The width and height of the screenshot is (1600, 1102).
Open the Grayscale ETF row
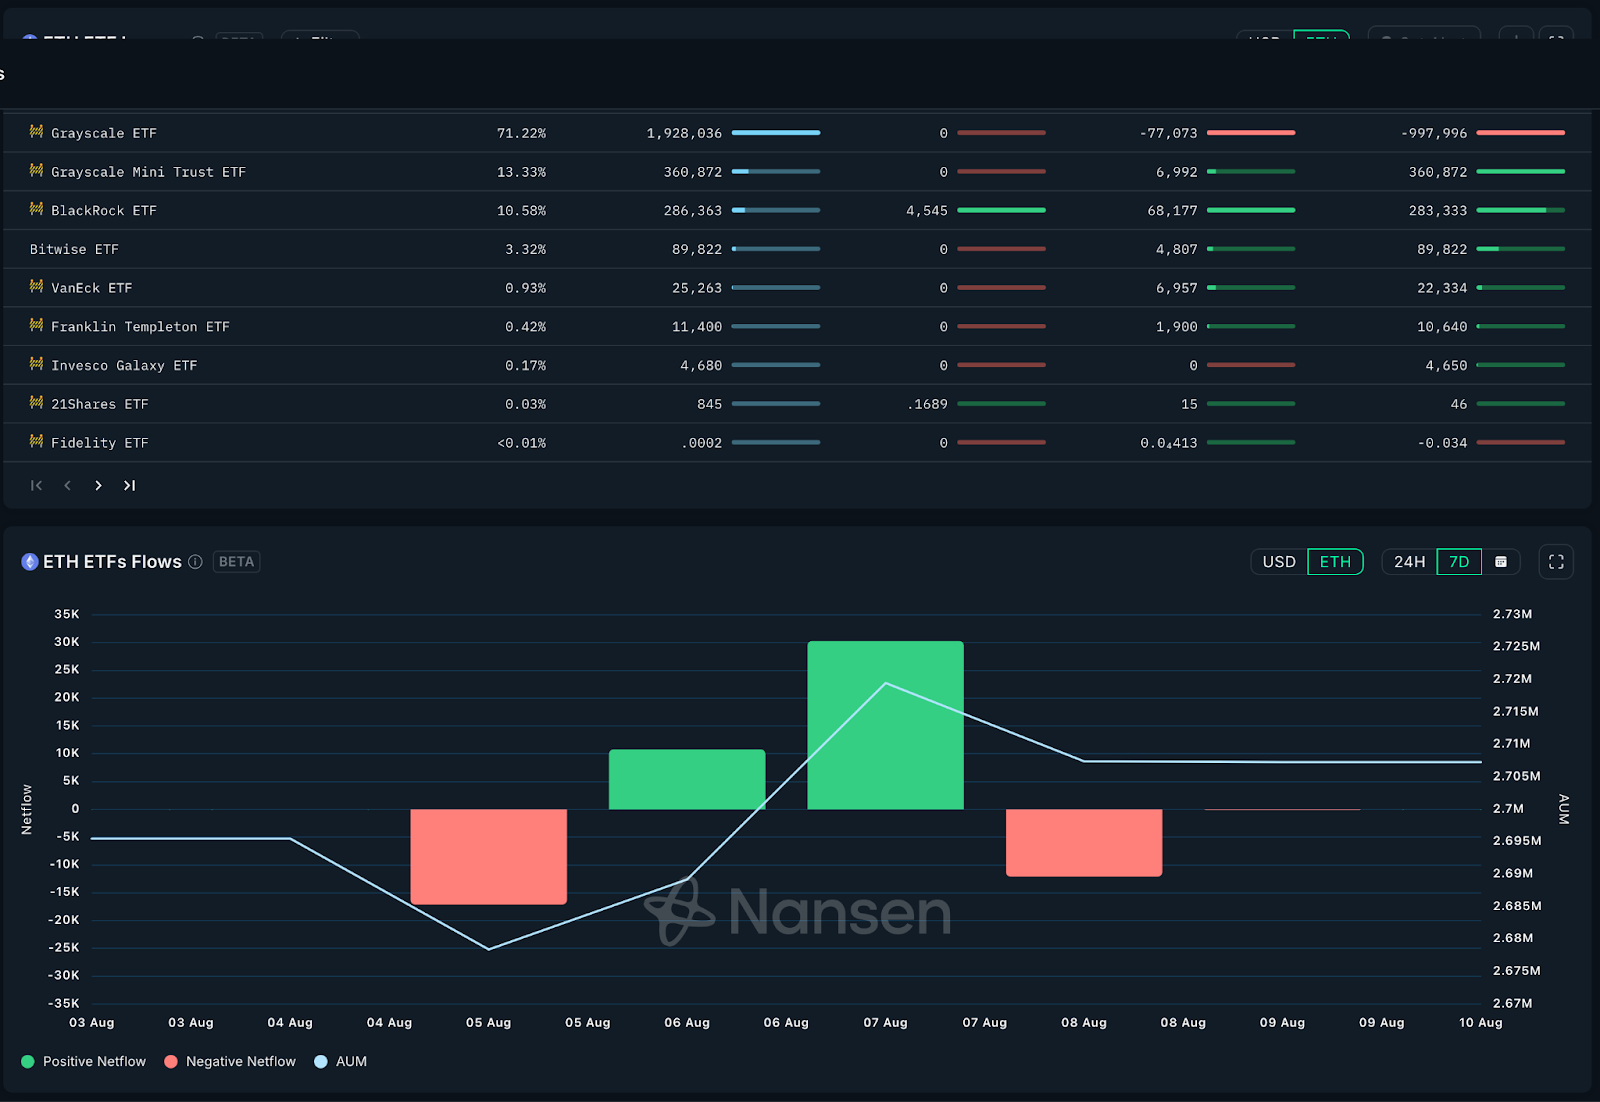click(797, 133)
